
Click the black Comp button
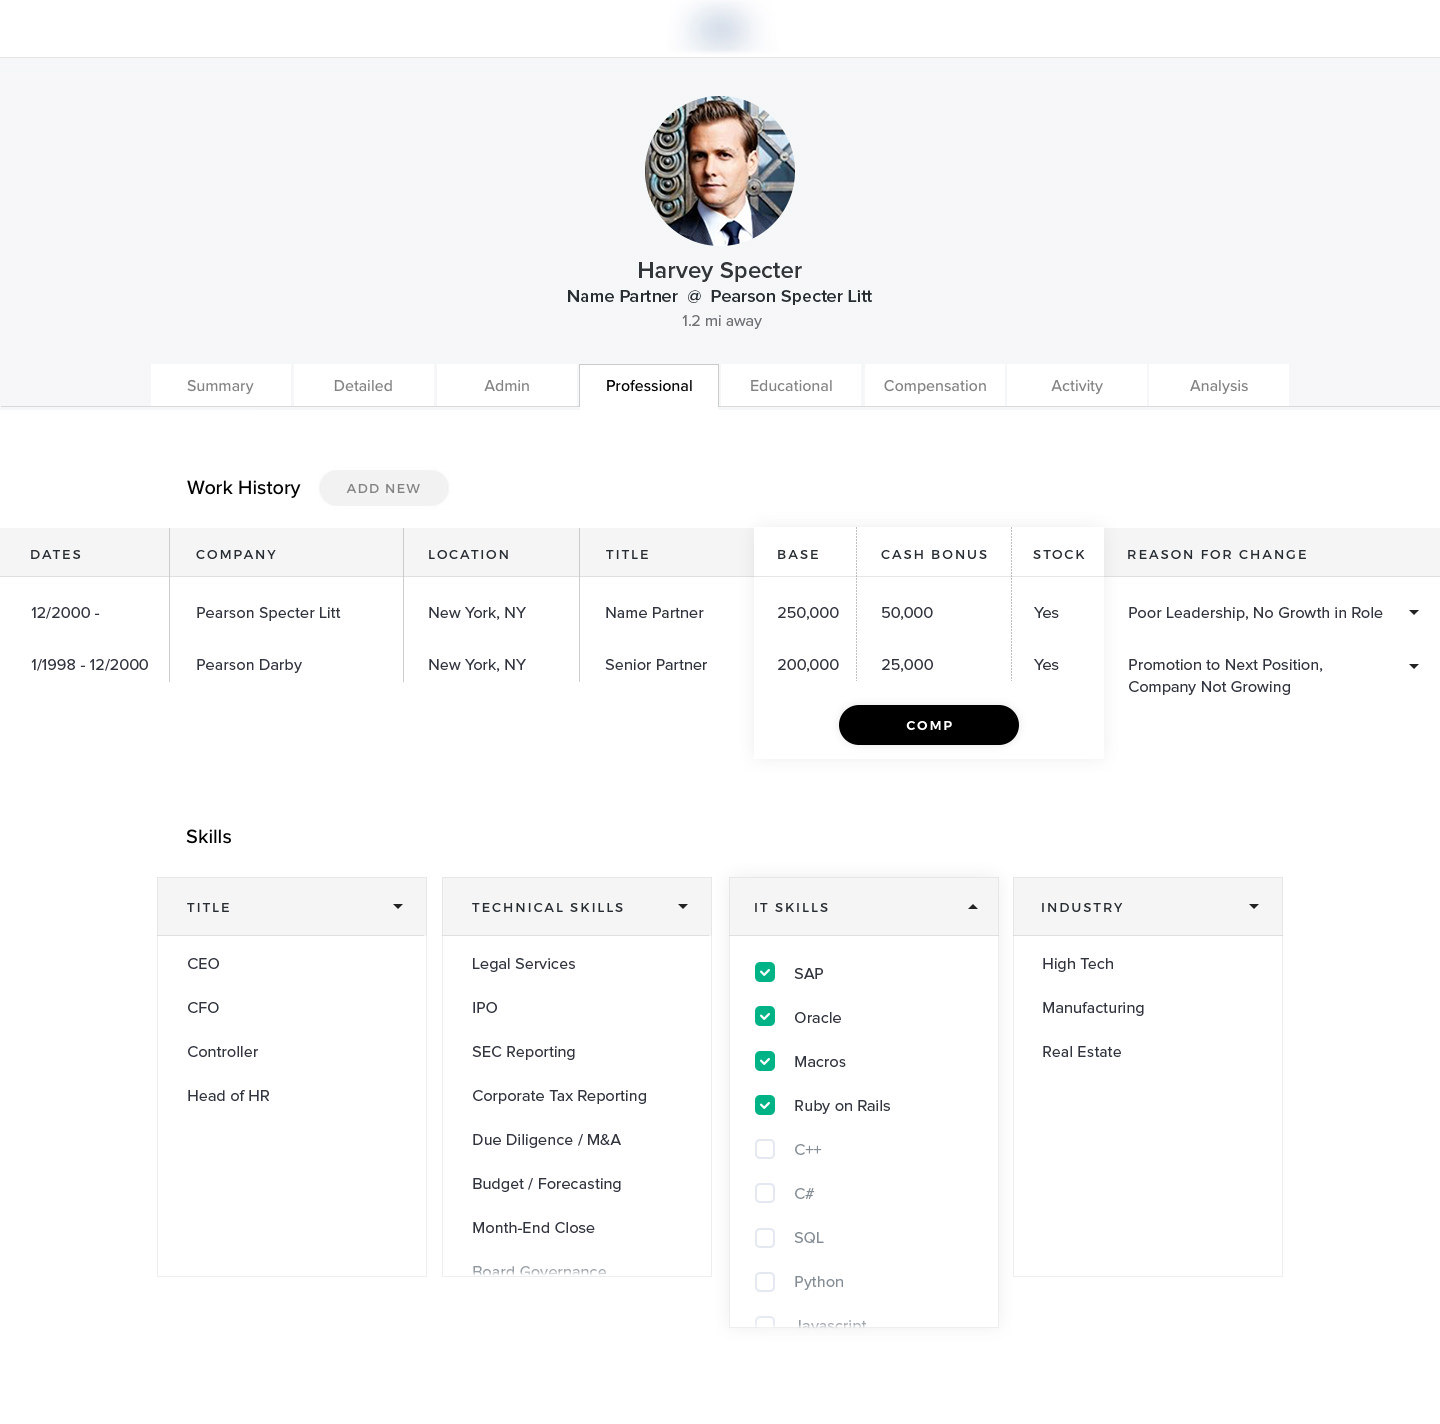(929, 725)
